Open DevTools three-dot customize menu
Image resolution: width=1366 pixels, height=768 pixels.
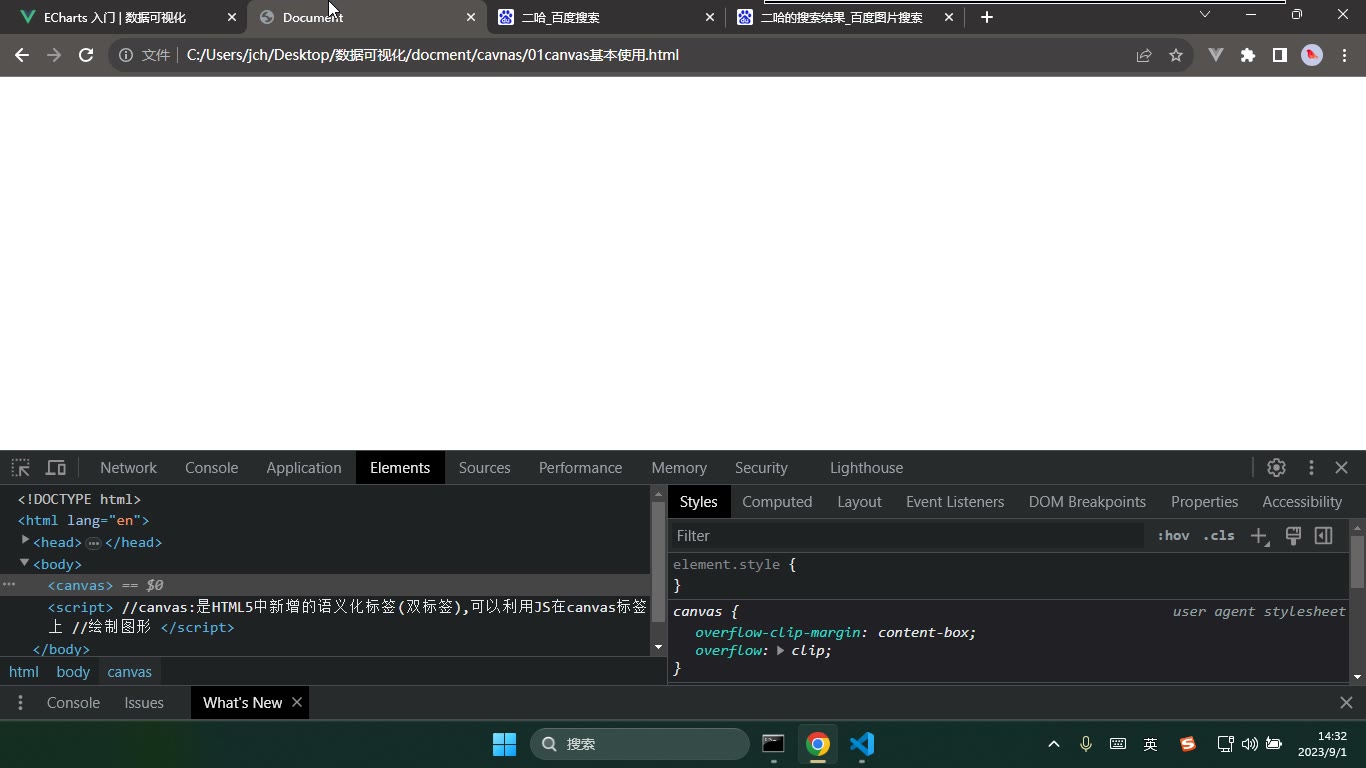(x=1311, y=467)
